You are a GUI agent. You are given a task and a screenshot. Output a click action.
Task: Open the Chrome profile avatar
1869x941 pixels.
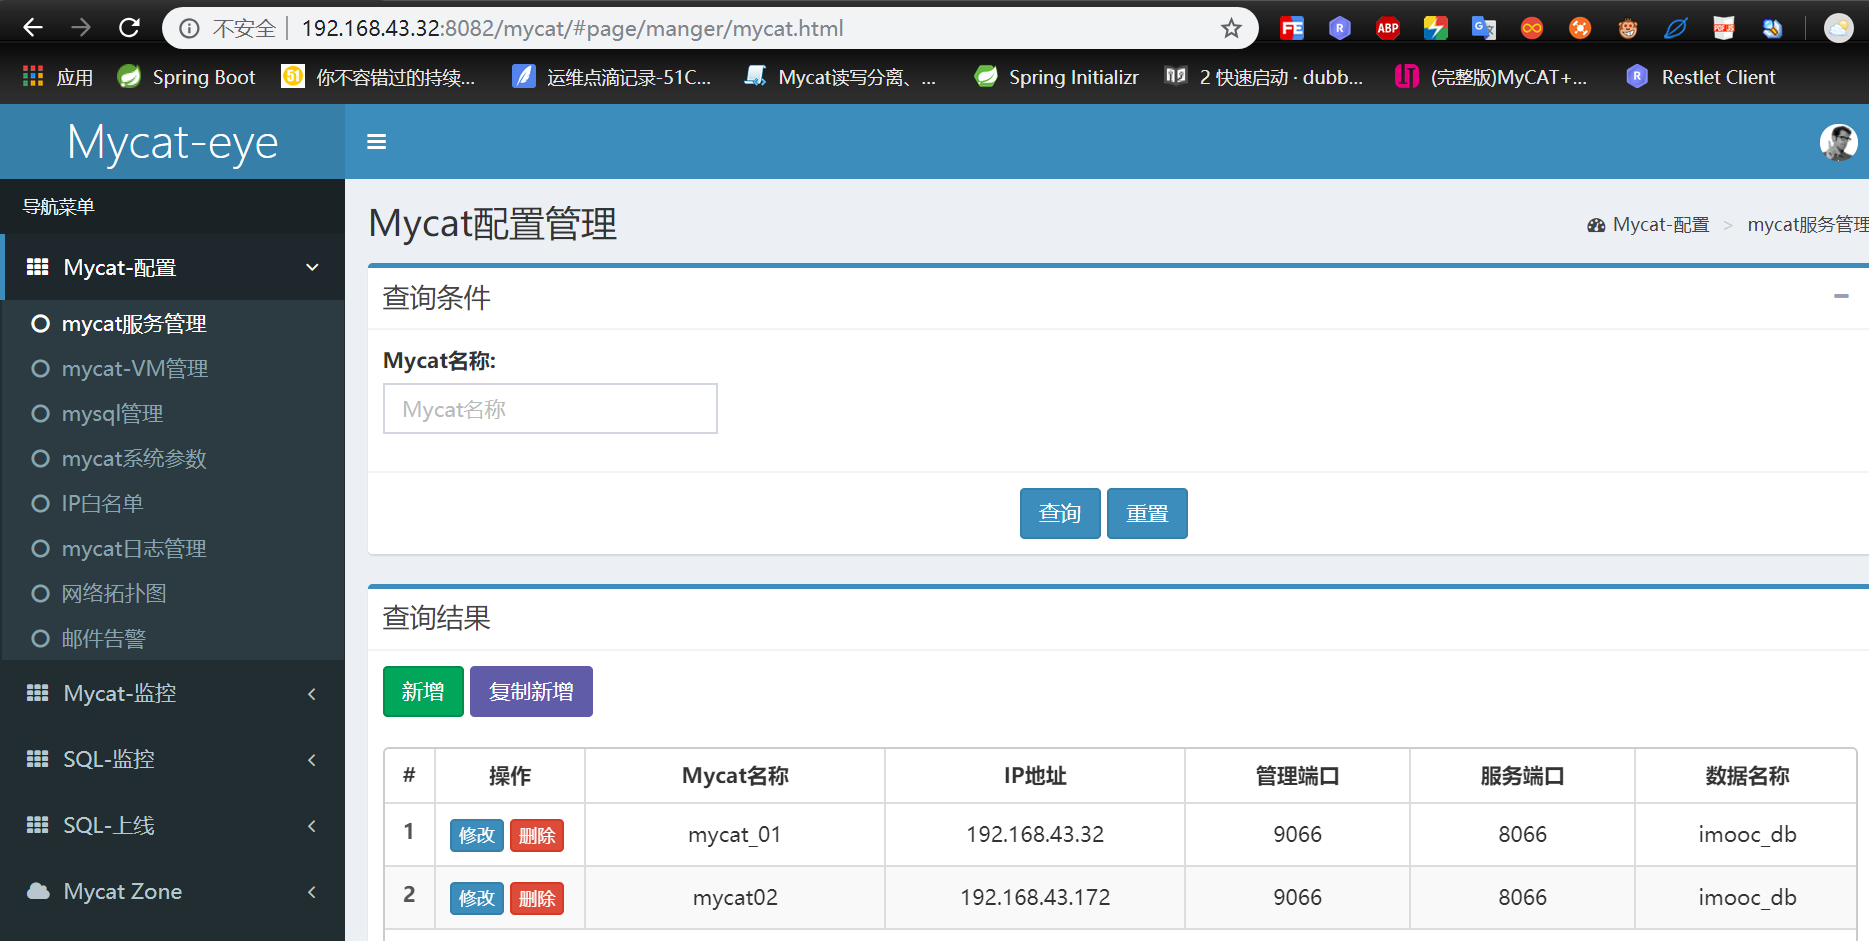tap(1838, 28)
